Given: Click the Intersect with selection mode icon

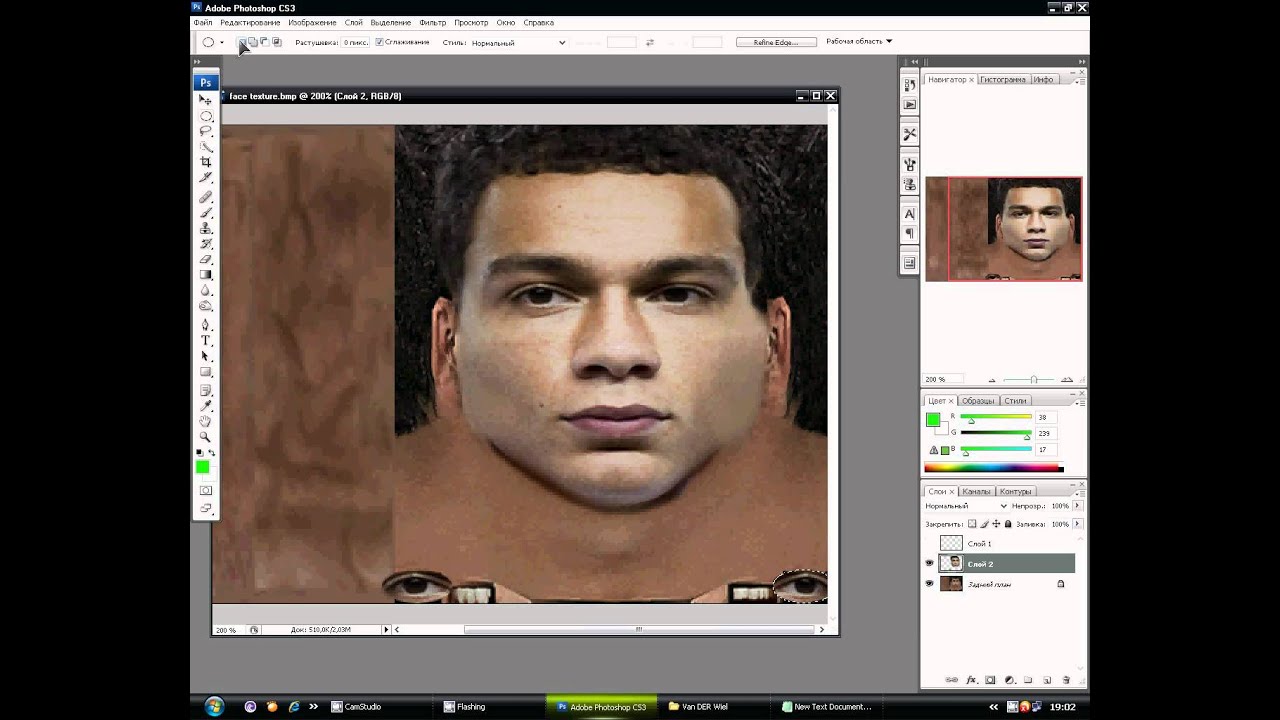Looking at the screenshot, I should click(277, 42).
